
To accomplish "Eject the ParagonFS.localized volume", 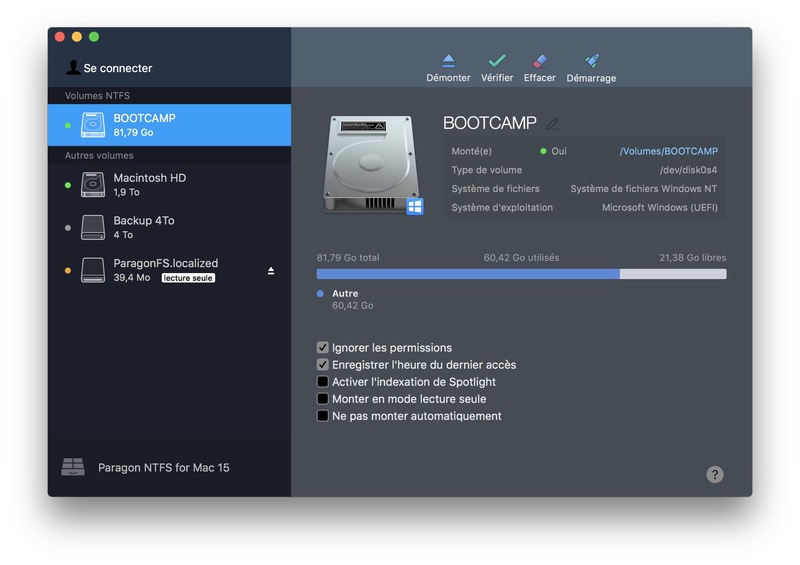I will pyautogui.click(x=271, y=271).
